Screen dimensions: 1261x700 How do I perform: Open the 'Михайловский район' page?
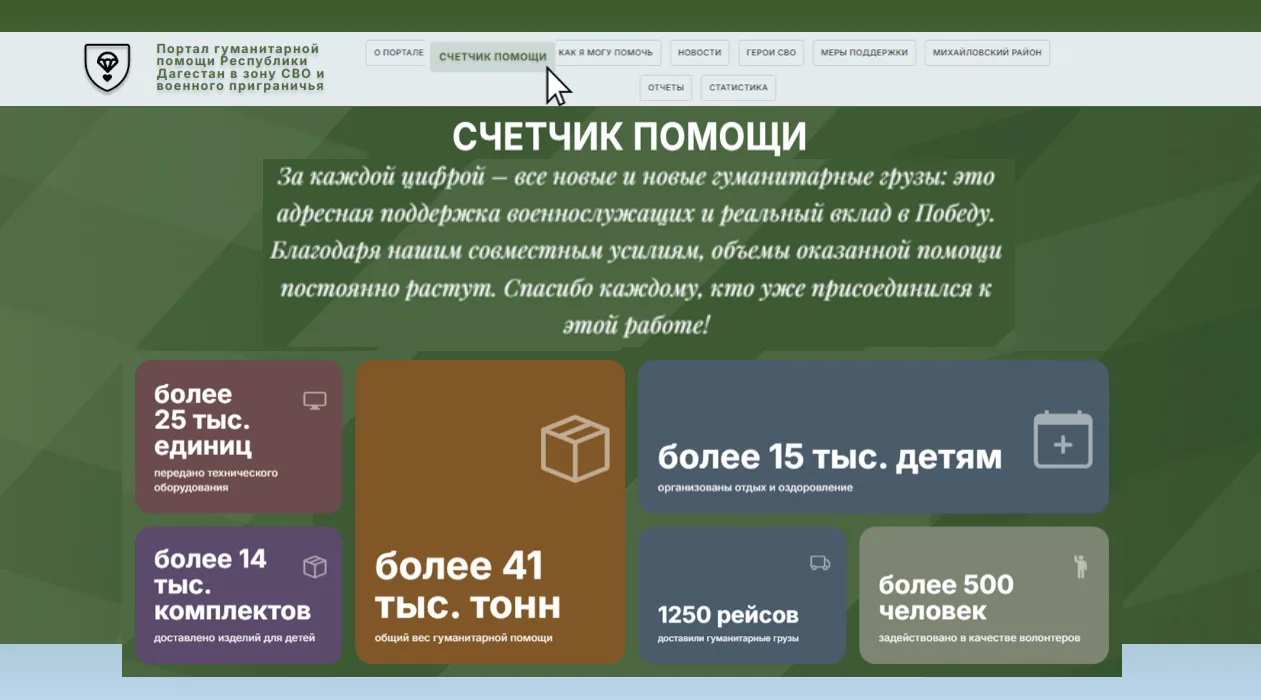(x=987, y=53)
